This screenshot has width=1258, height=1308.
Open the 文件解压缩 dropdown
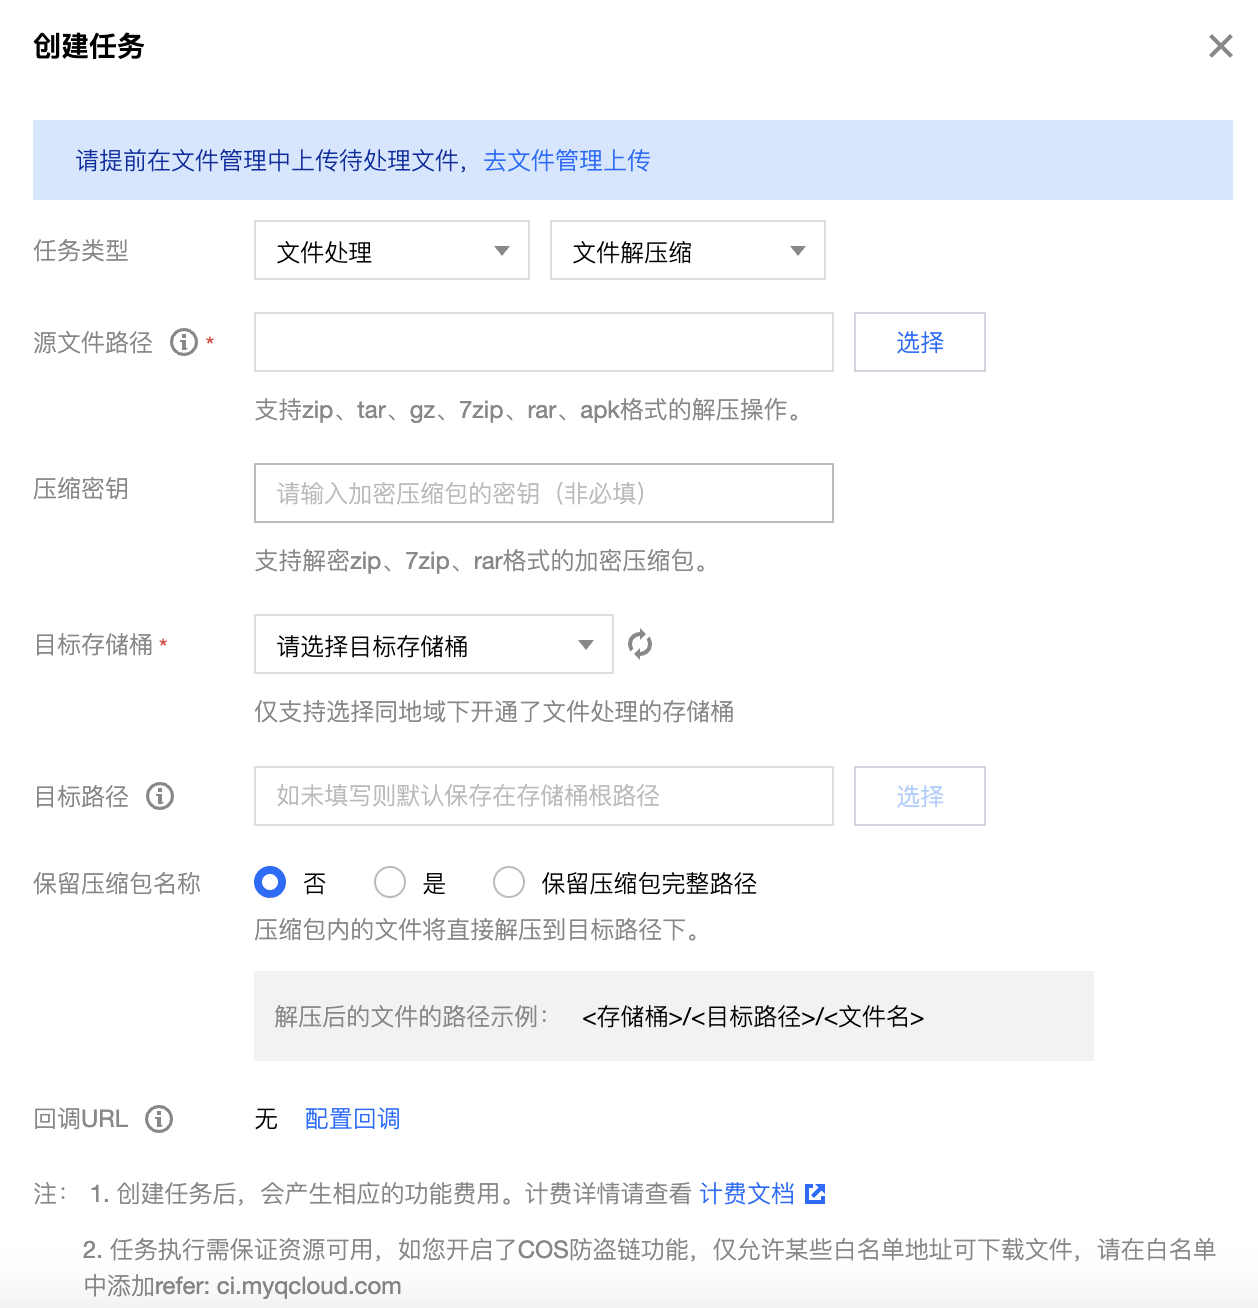688,250
